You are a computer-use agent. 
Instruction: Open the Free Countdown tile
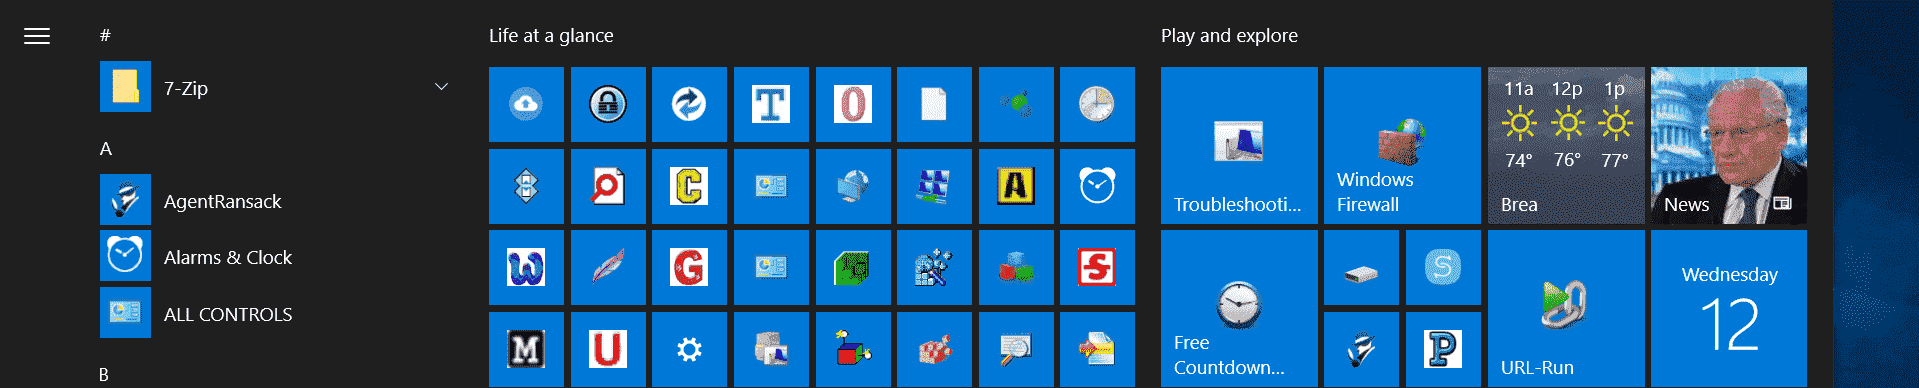coord(1239,308)
